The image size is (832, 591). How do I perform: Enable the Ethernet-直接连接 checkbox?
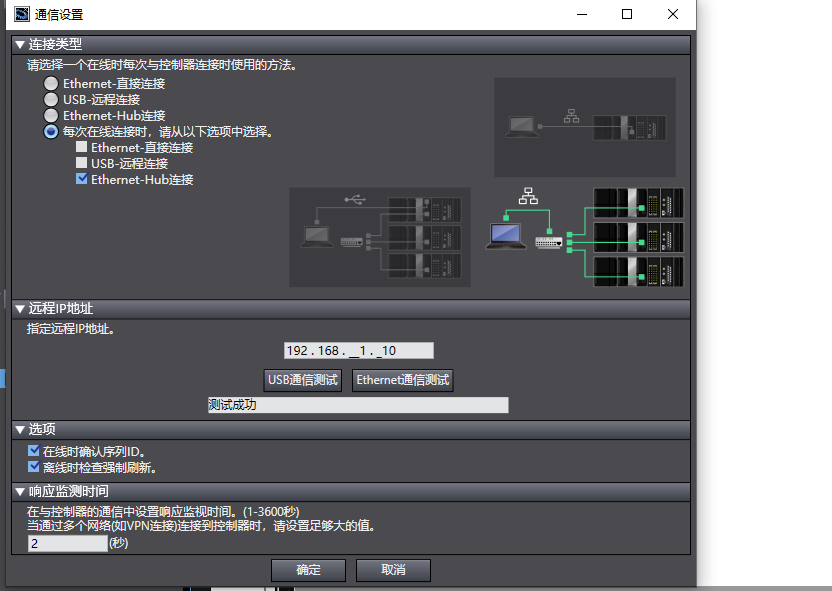(x=82, y=148)
